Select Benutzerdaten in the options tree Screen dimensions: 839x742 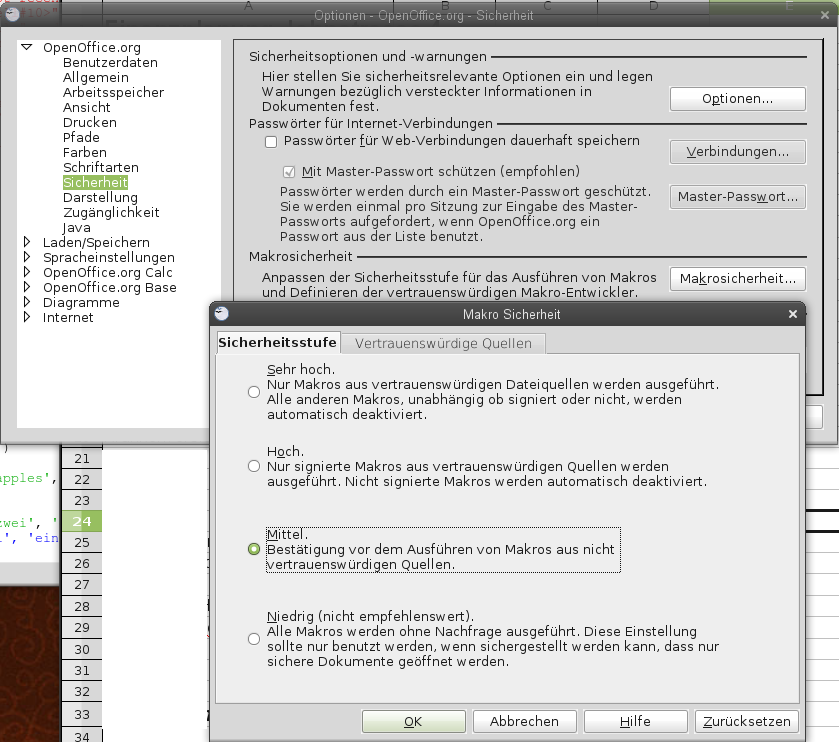pos(110,62)
